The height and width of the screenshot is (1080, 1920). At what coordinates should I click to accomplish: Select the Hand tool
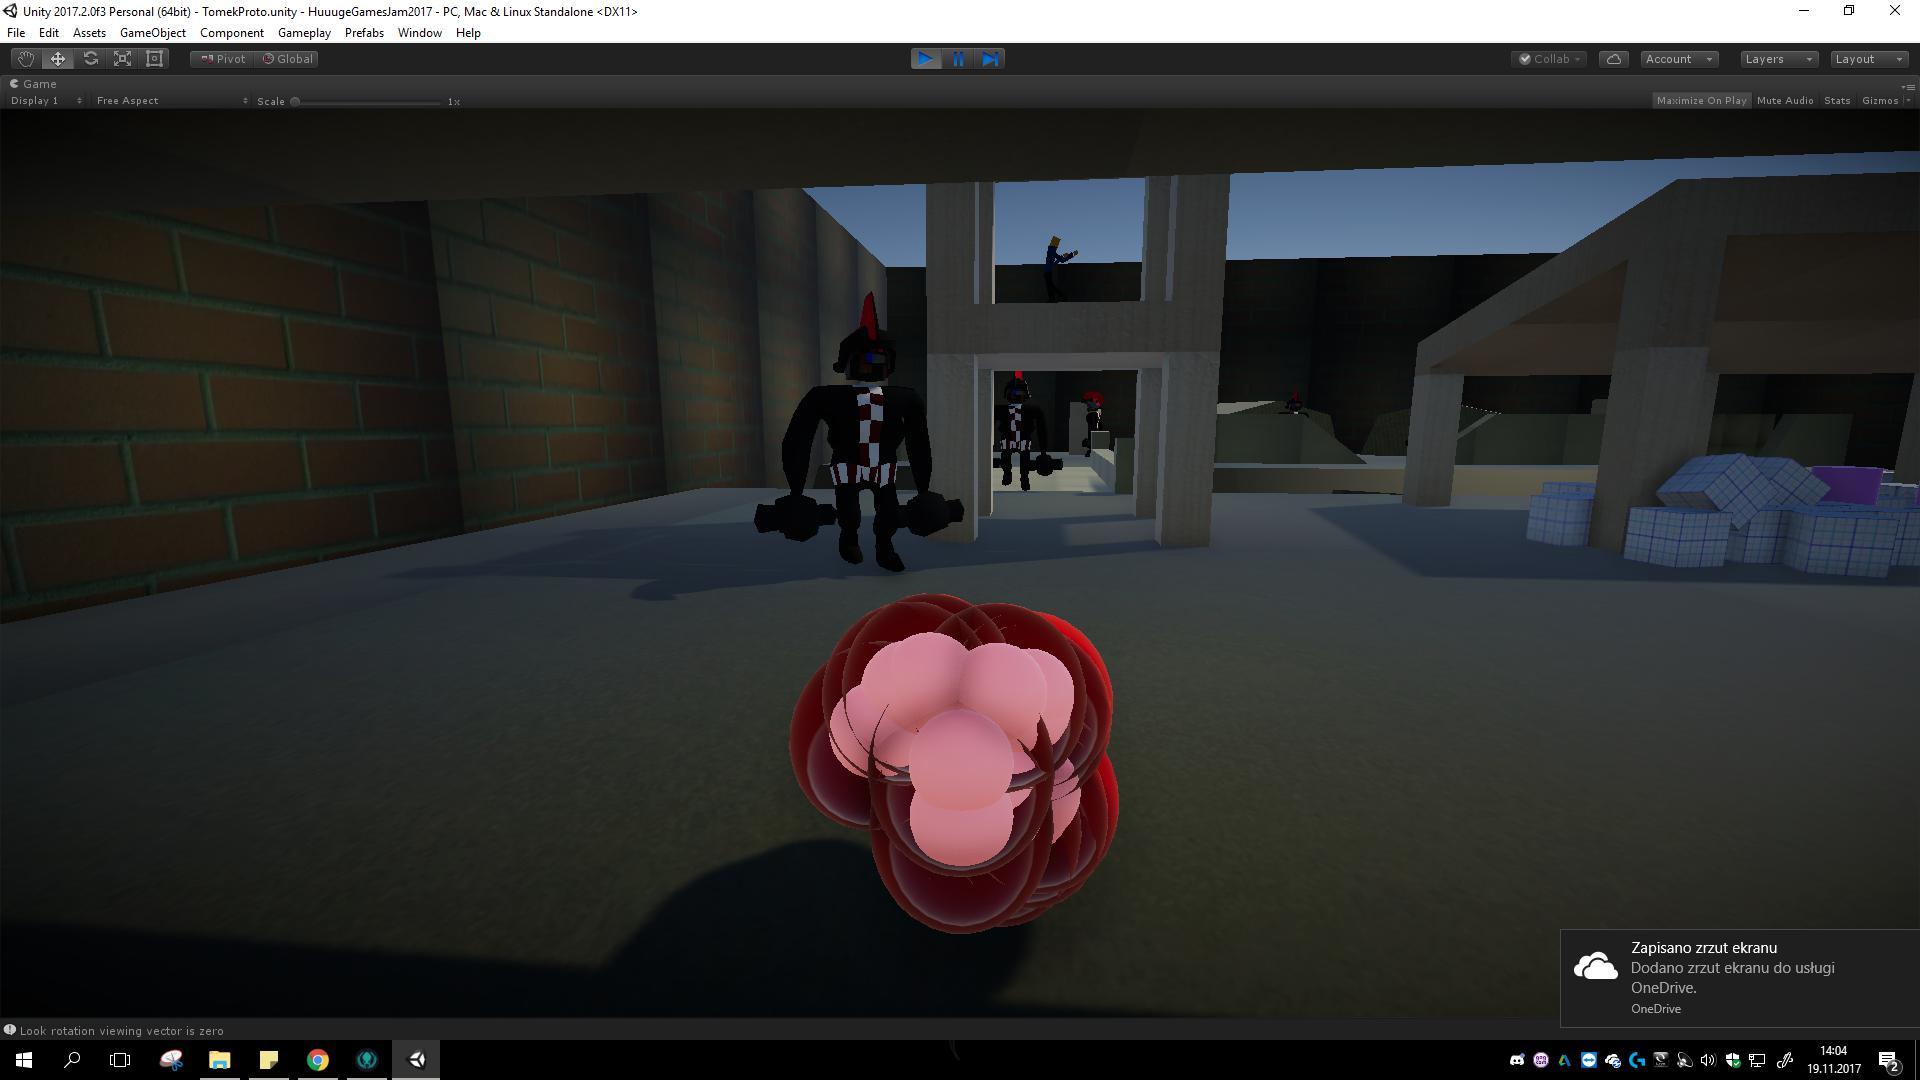pos(26,59)
